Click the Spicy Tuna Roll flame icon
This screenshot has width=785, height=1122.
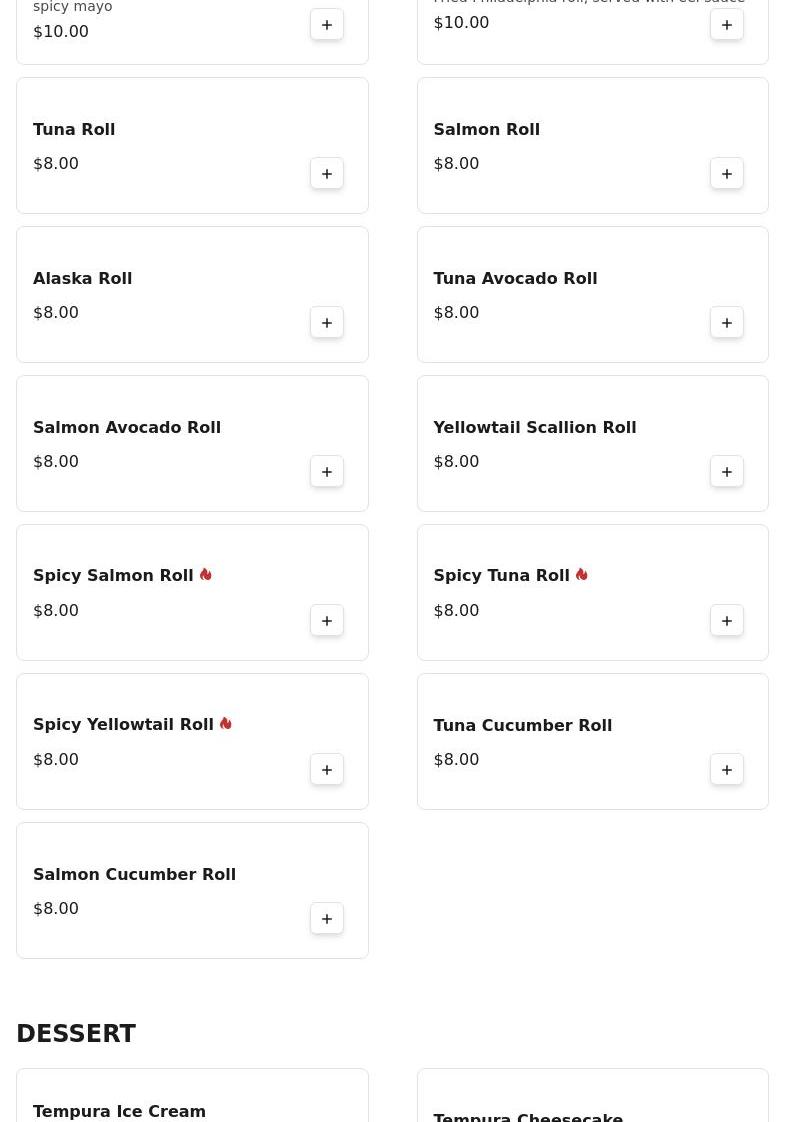pyautogui.click(x=581, y=575)
